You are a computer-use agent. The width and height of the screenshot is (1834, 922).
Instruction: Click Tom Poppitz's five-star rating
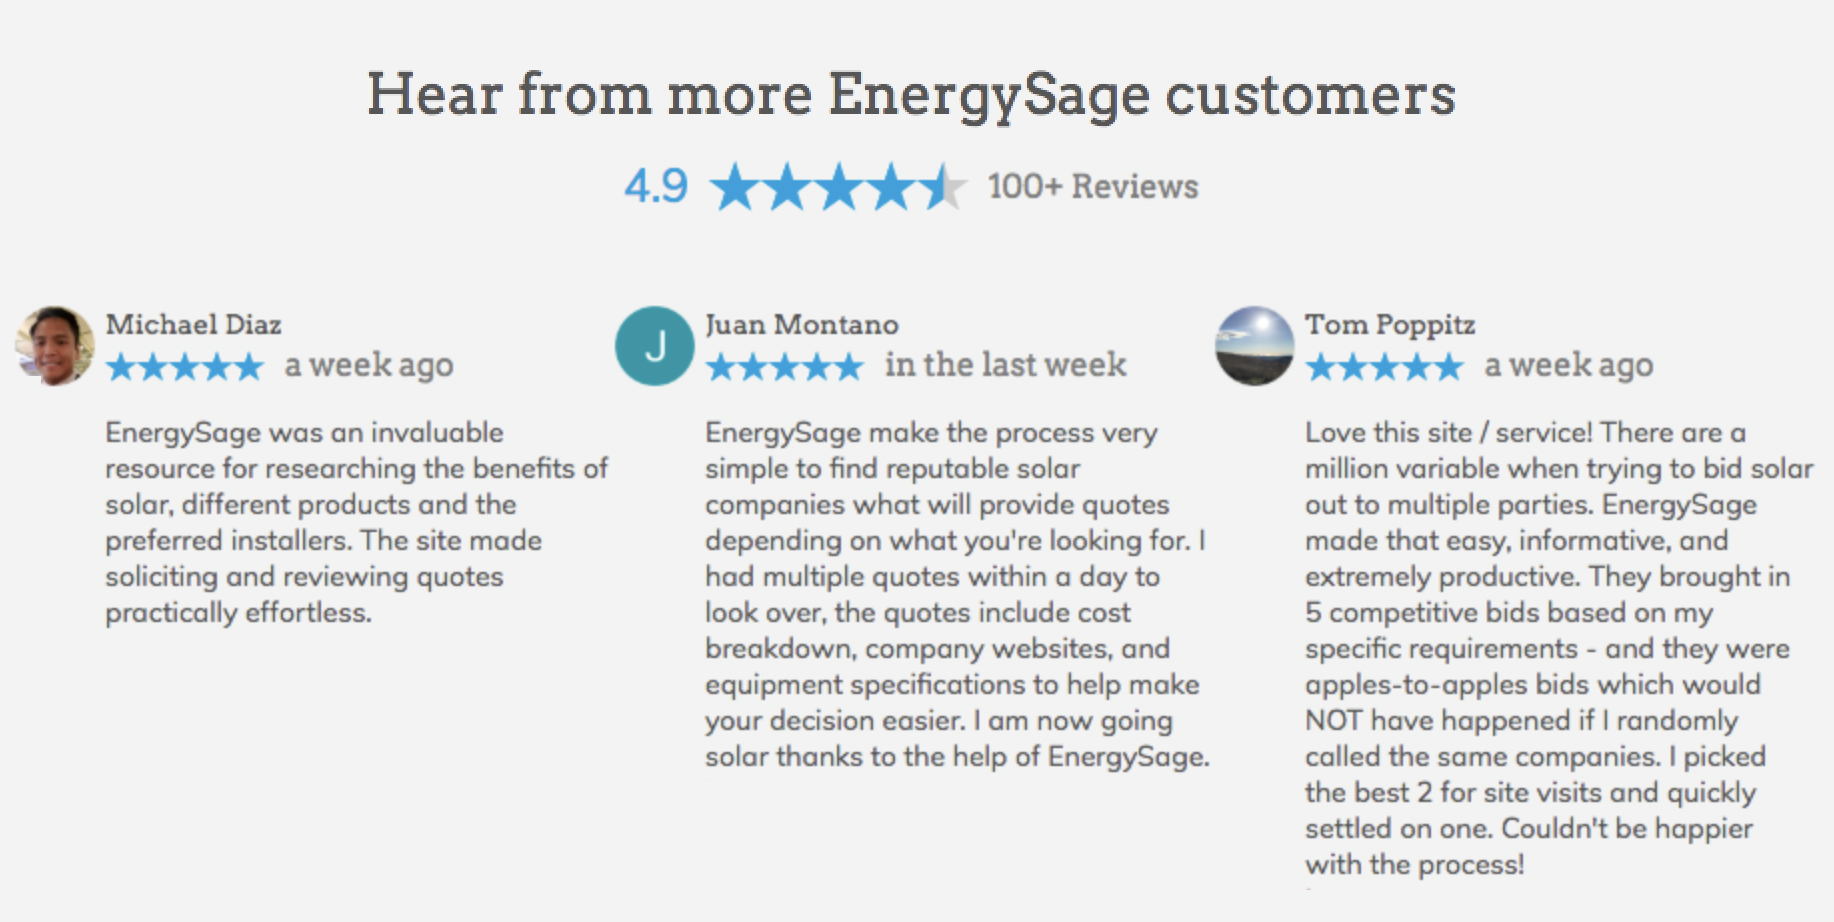[1385, 367]
